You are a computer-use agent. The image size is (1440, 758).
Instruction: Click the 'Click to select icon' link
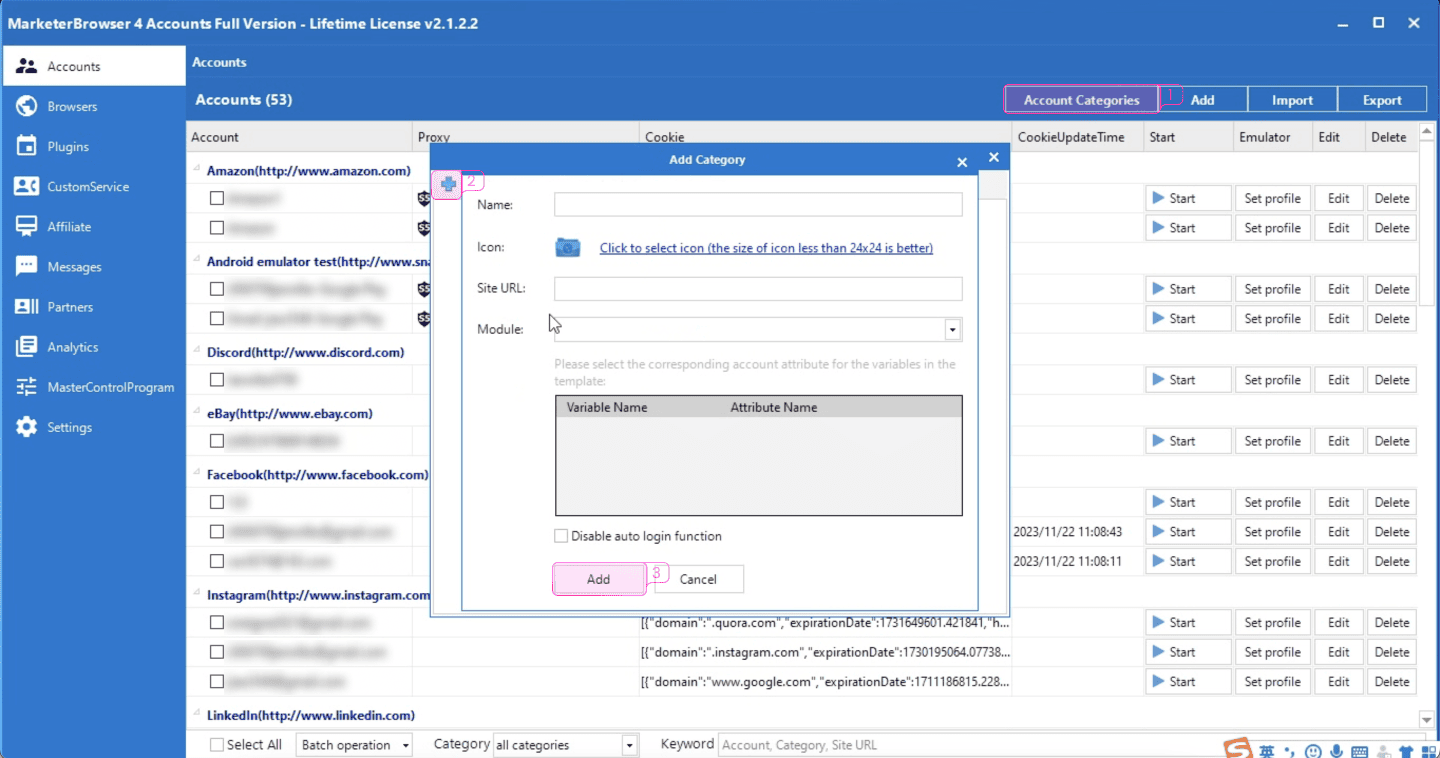pyautogui.click(x=766, y=248)
